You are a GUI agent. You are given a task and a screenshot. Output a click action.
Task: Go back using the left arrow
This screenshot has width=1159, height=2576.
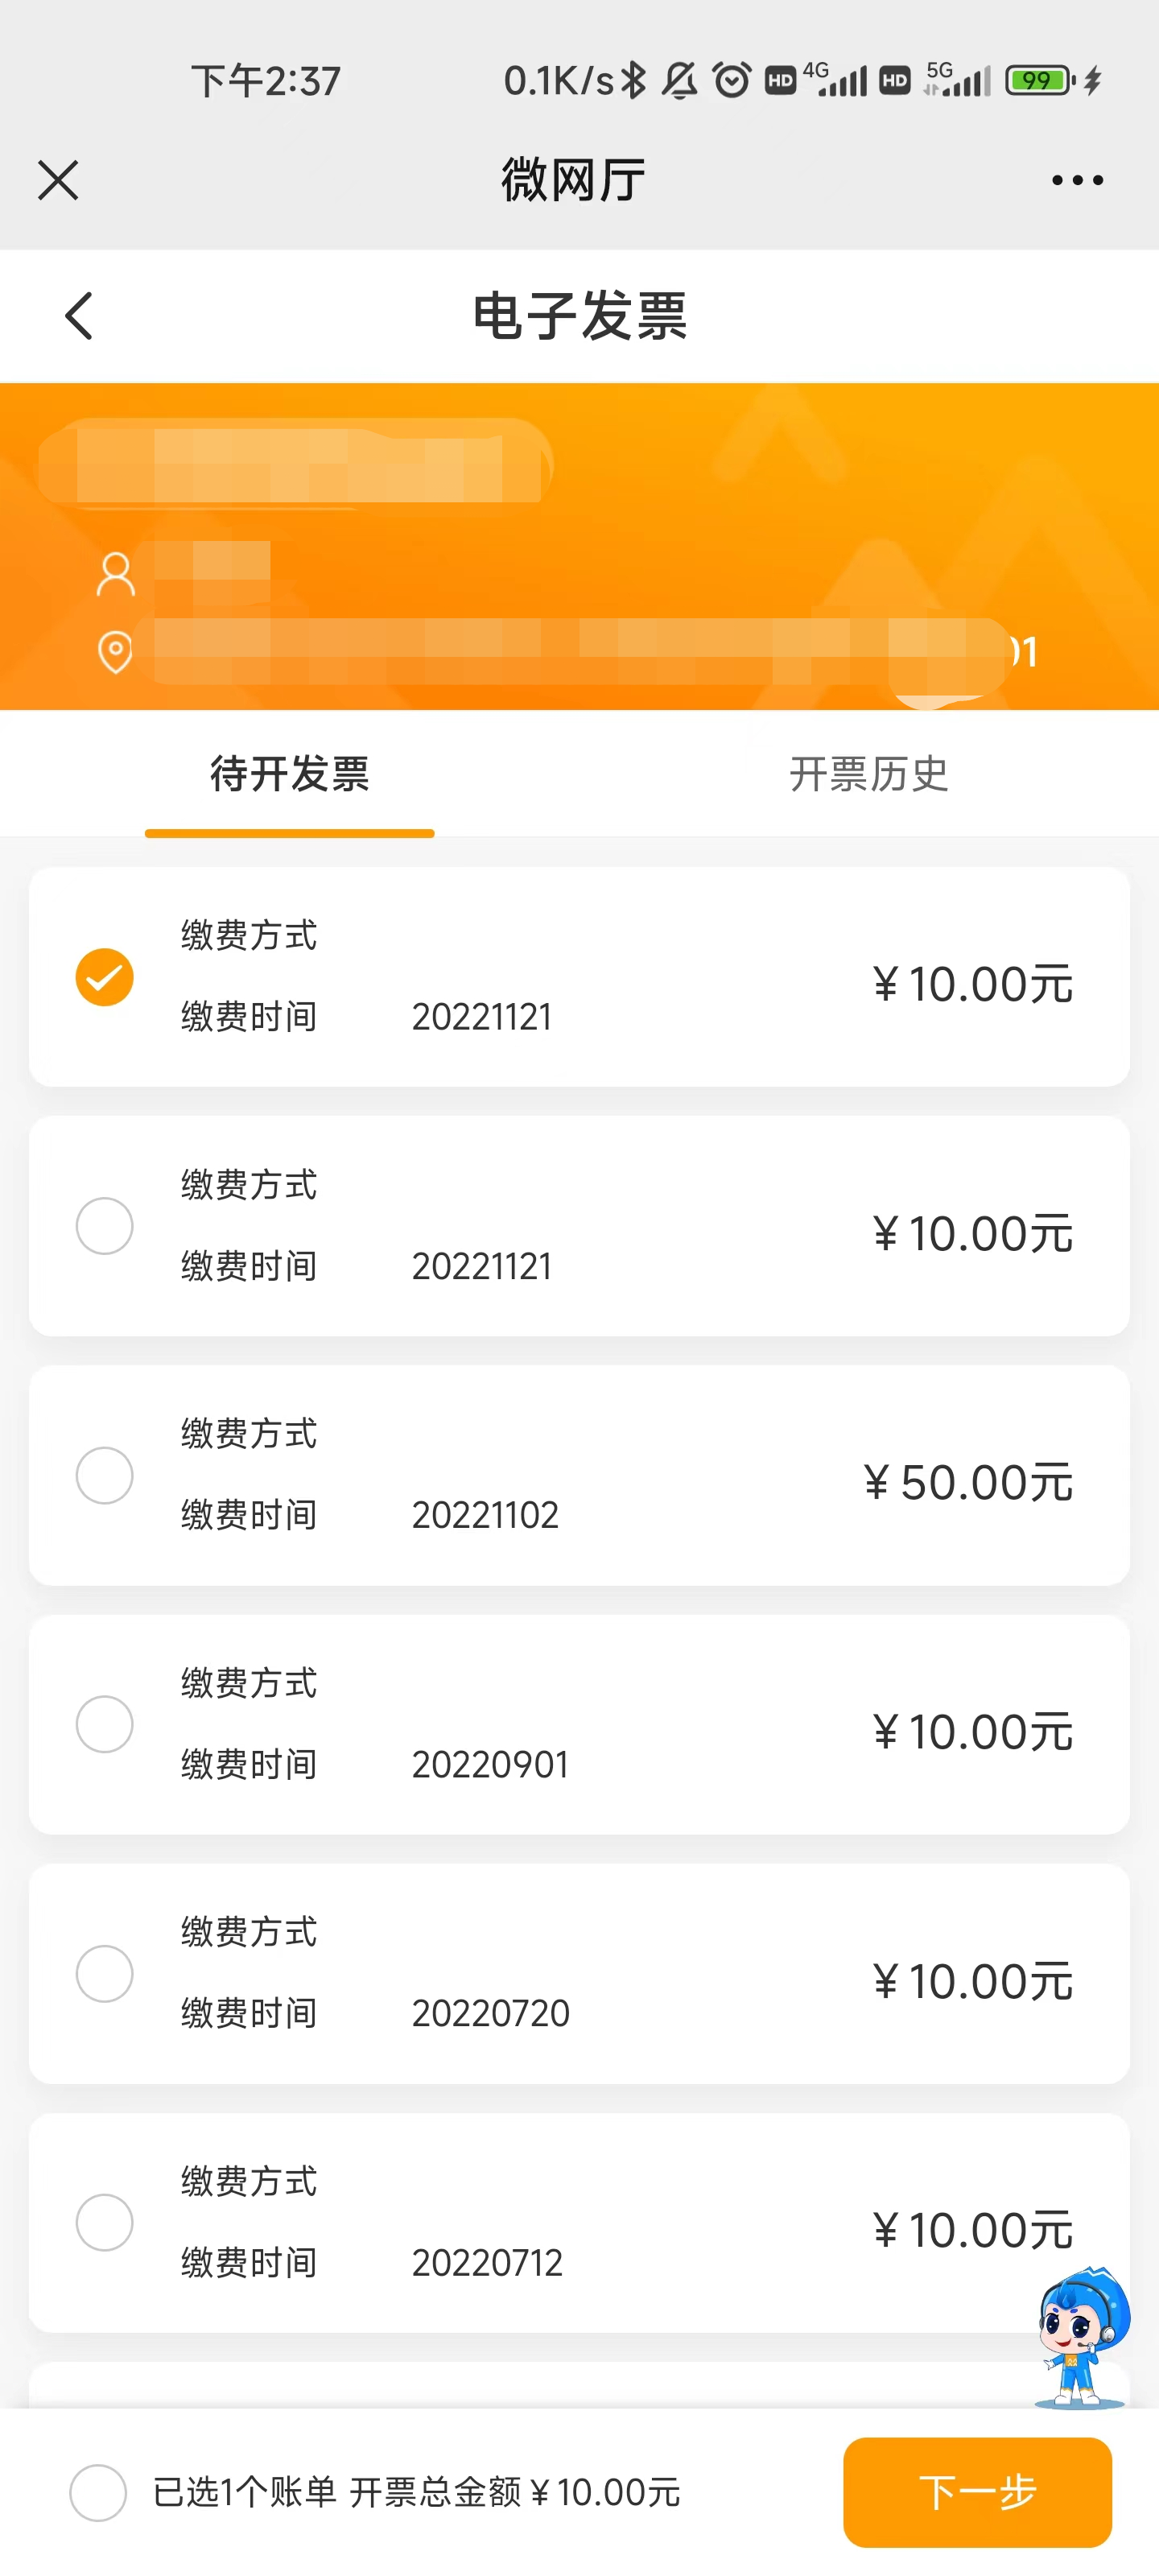(79, 316)
